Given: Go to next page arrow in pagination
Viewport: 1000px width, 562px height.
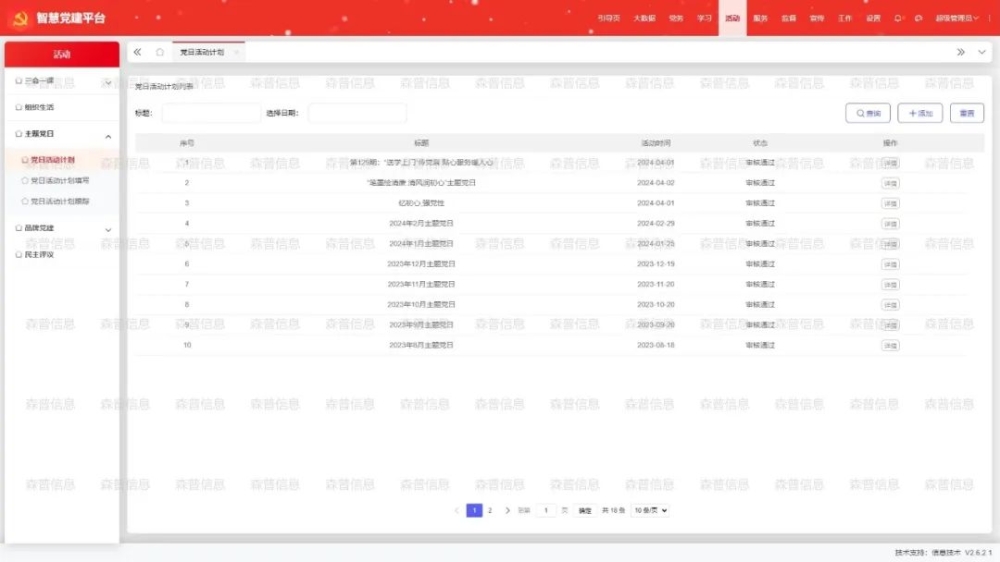Looking at the screenshot, I should pyautogui.click(x=508, y=510).
